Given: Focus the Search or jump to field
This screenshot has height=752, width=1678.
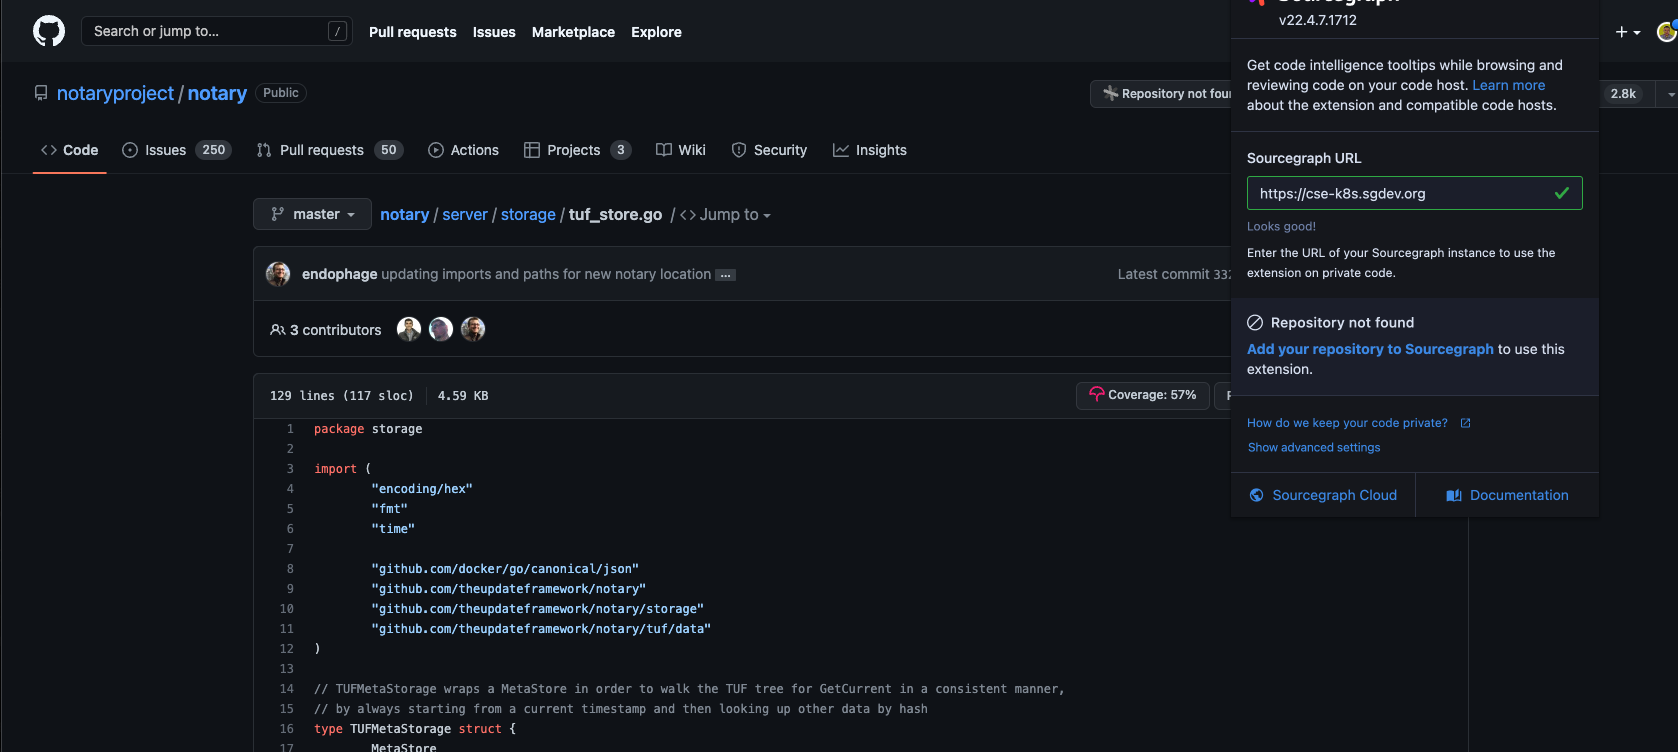Looking at the screenshot, I should click(216, 31).
